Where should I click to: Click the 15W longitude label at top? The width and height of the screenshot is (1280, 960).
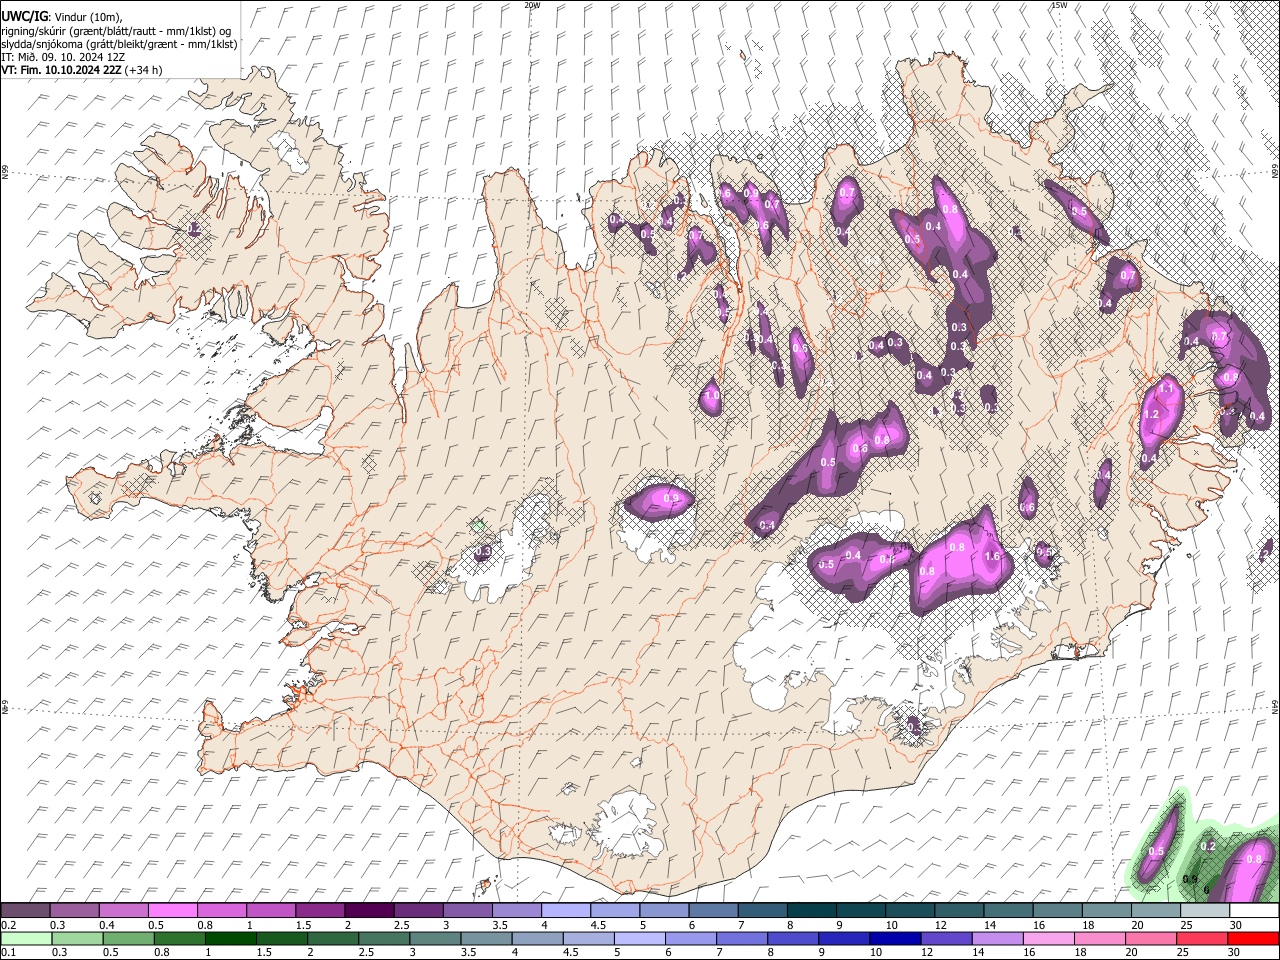[1059, 5]
